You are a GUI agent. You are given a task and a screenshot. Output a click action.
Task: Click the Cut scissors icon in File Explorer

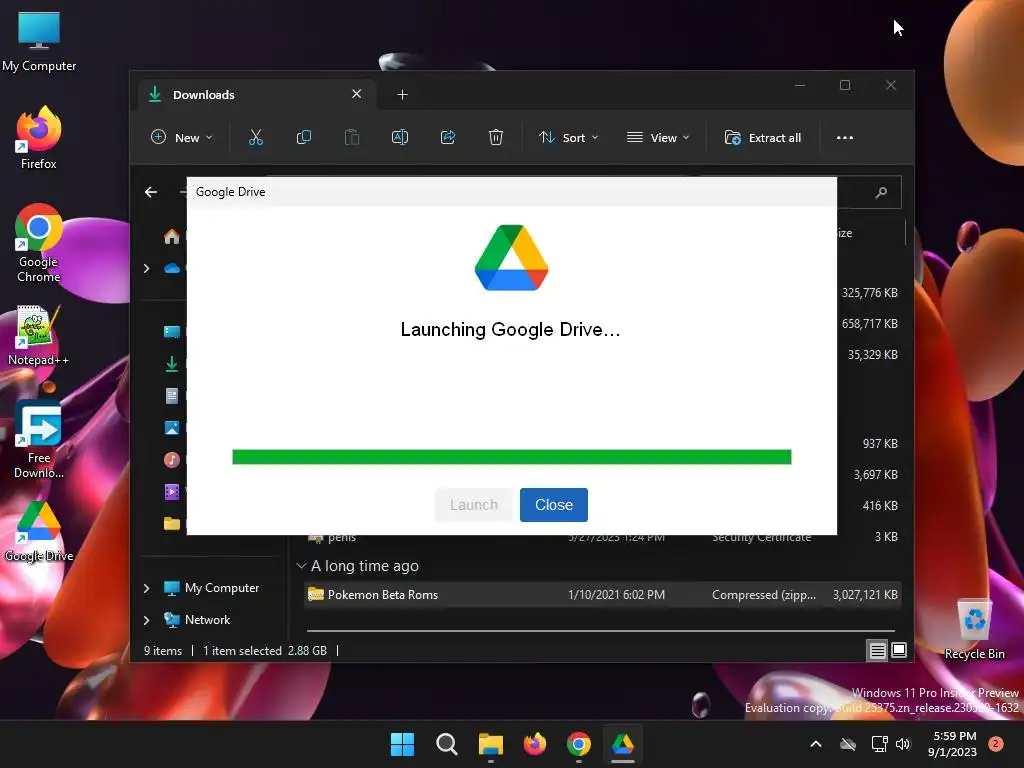pyautogui.click(x=255, y=137)
